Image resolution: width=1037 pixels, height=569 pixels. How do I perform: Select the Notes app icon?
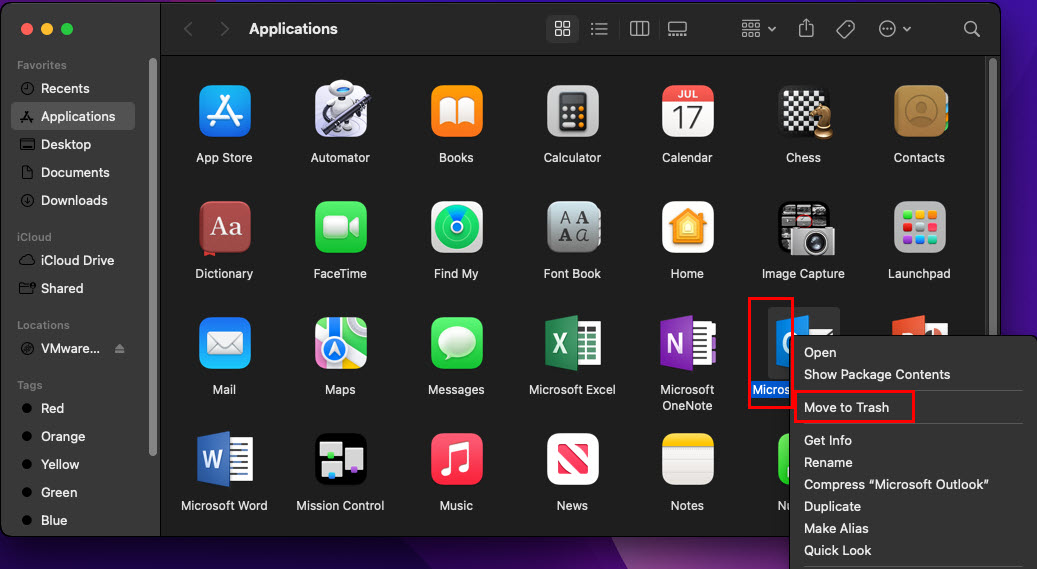click(x=687, y=459)
